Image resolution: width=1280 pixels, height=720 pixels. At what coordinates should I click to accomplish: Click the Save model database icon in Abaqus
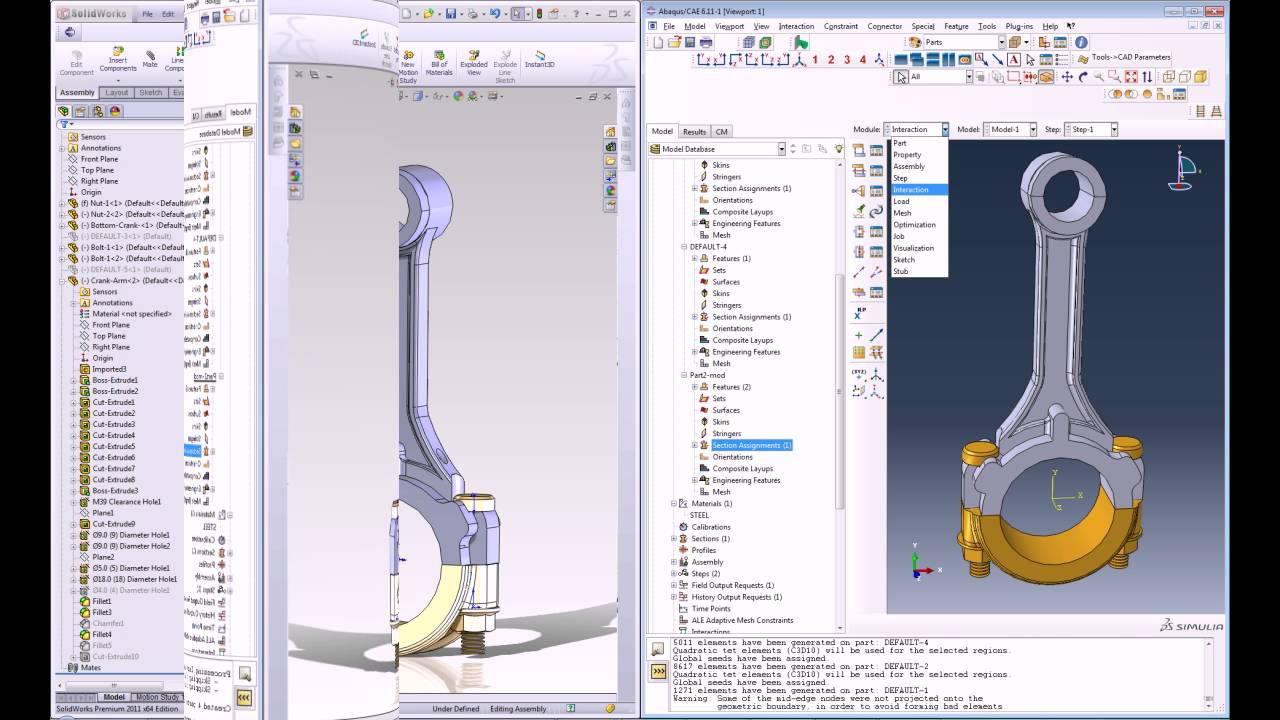click(x=690, y=43)
